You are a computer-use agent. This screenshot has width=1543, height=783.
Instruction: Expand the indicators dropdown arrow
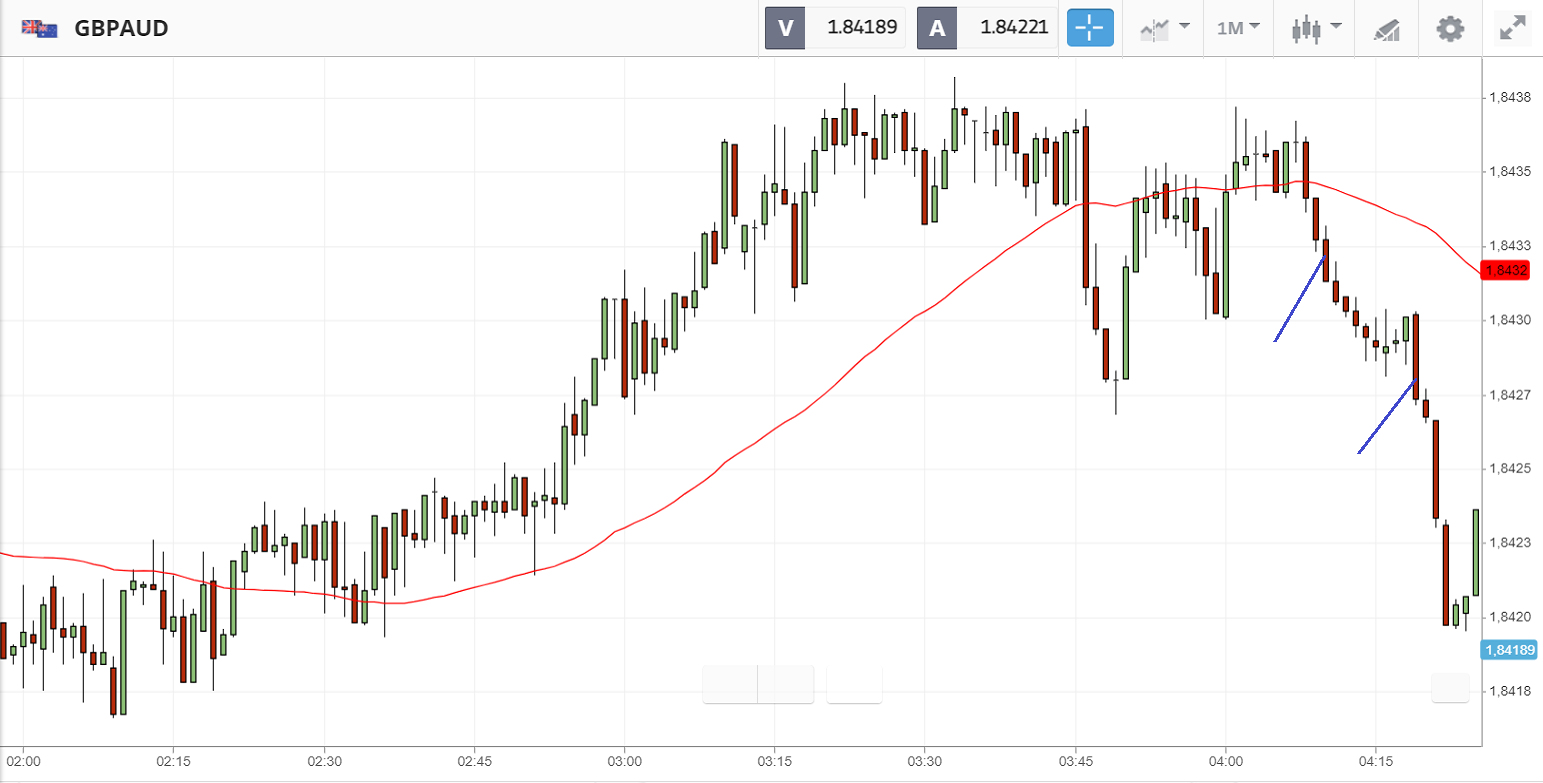click(x=1185, y=26)
